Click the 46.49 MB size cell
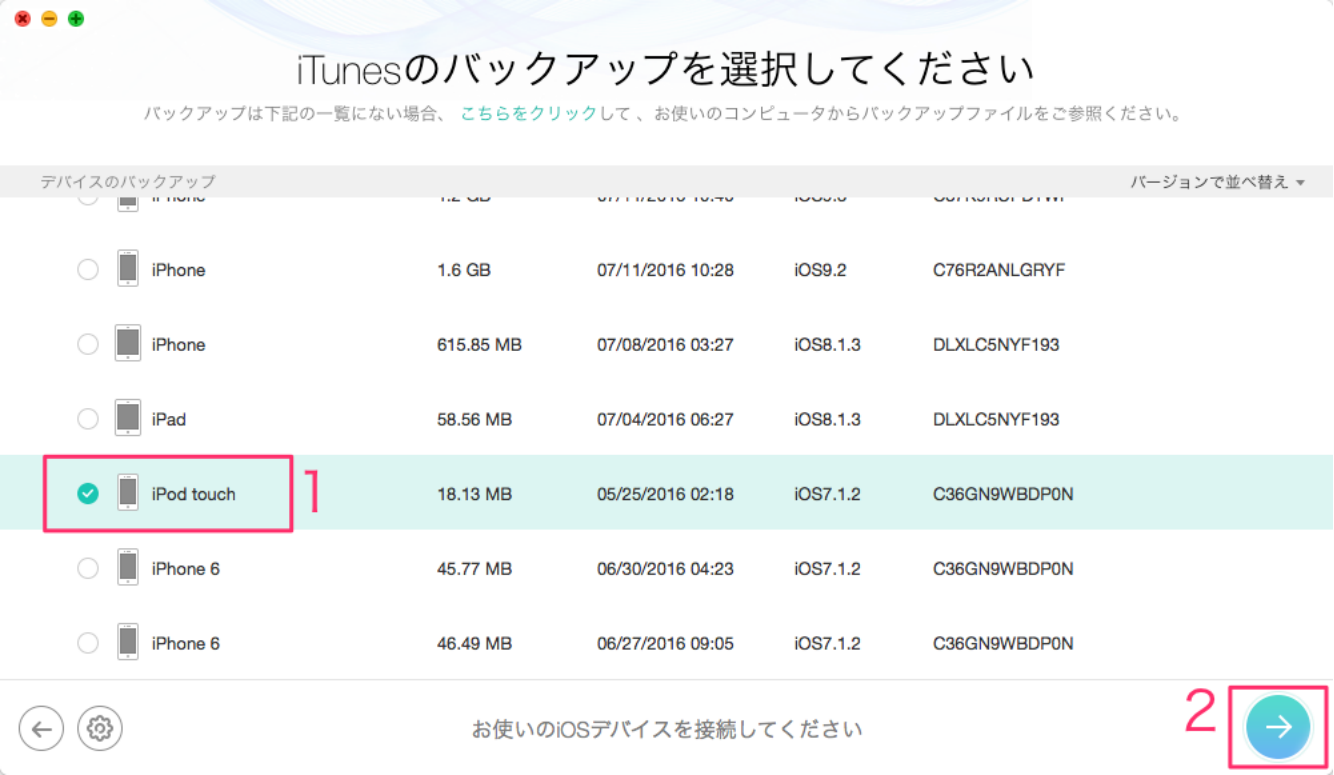1334x775 pixels. point(474,644)
